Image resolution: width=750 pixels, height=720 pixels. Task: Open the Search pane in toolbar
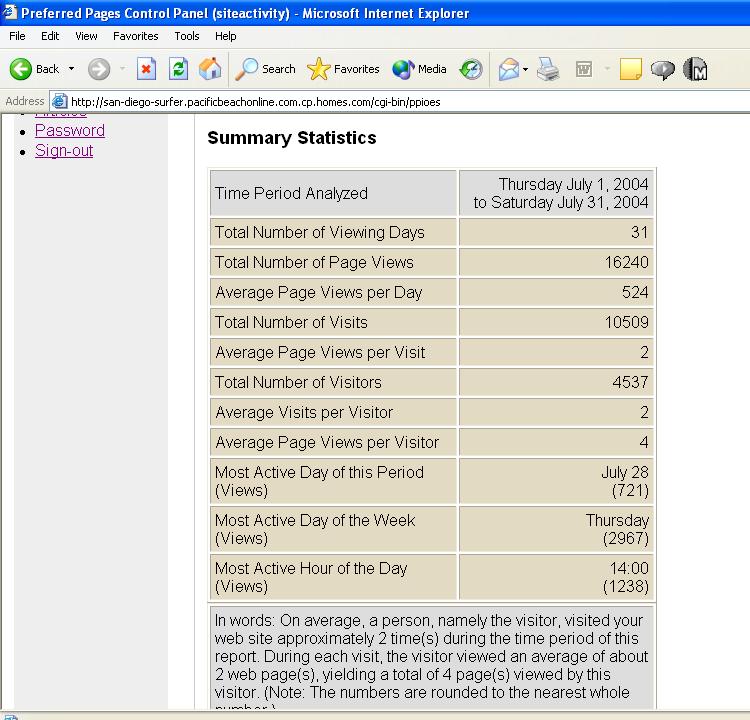tap(266, 69)
